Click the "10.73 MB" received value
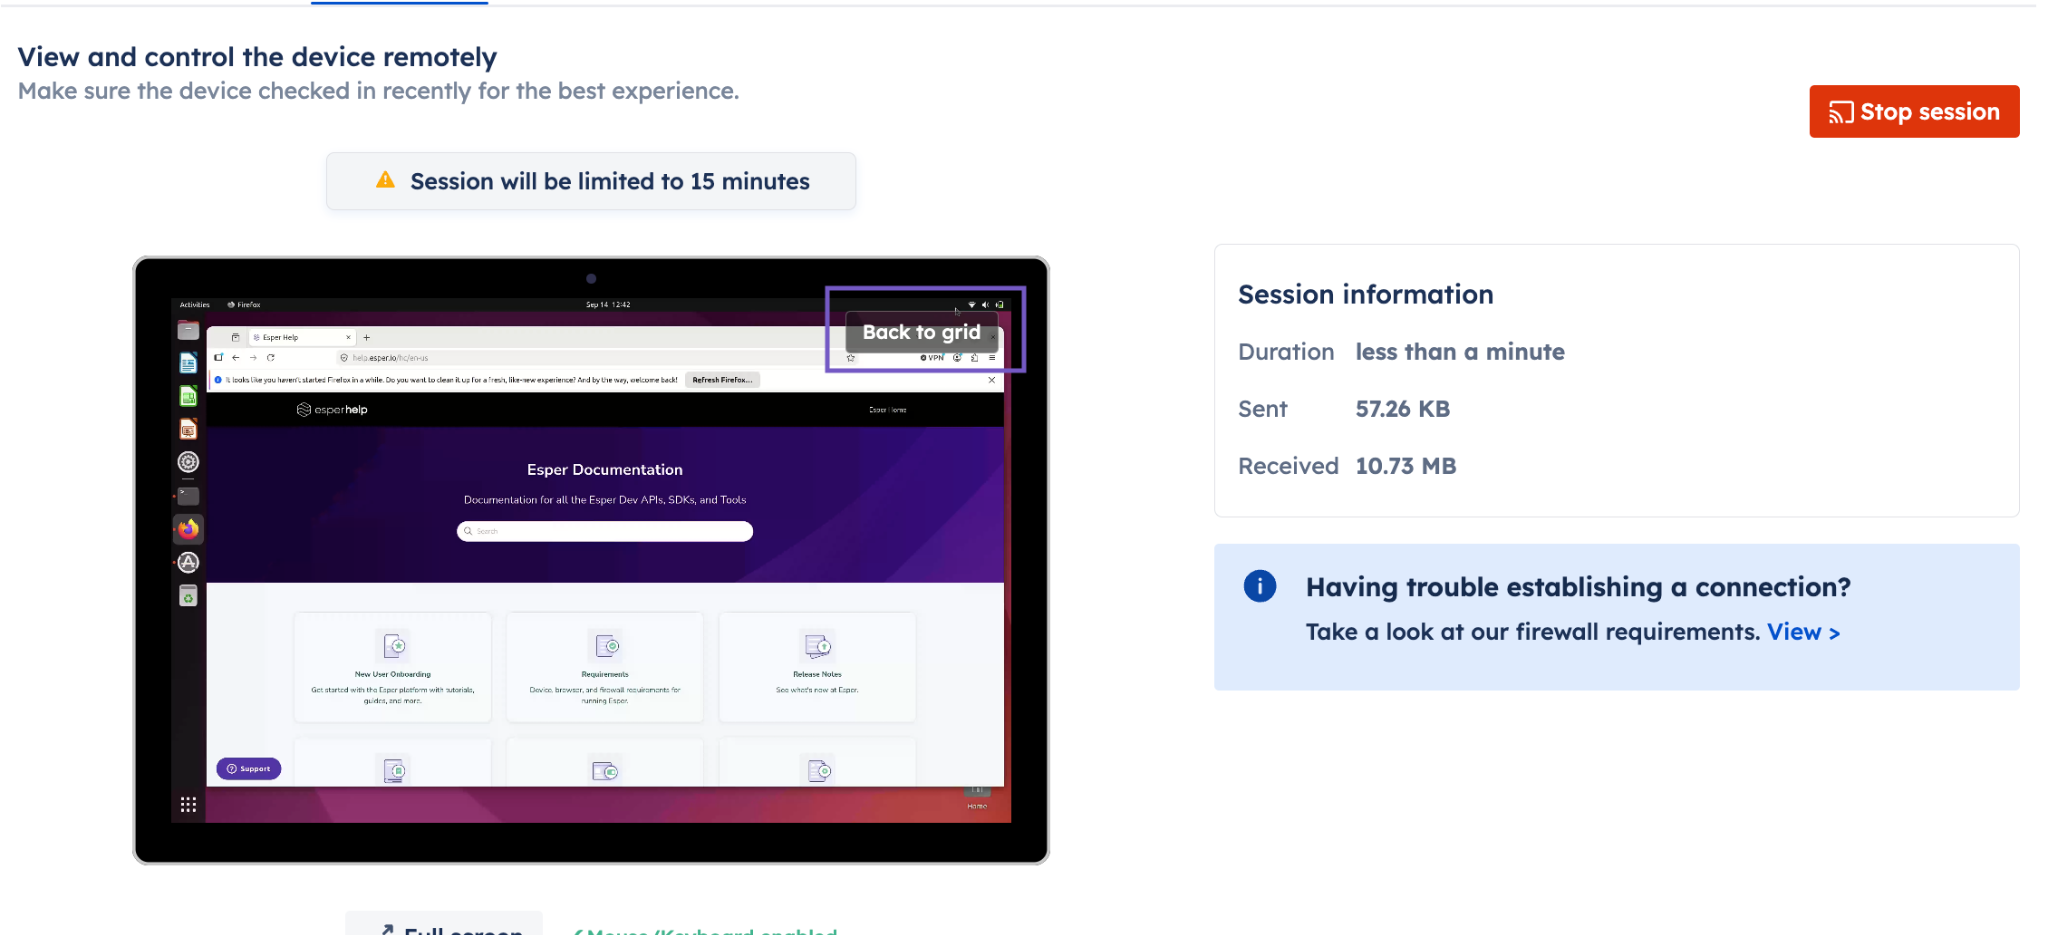 click(1406, 466)
